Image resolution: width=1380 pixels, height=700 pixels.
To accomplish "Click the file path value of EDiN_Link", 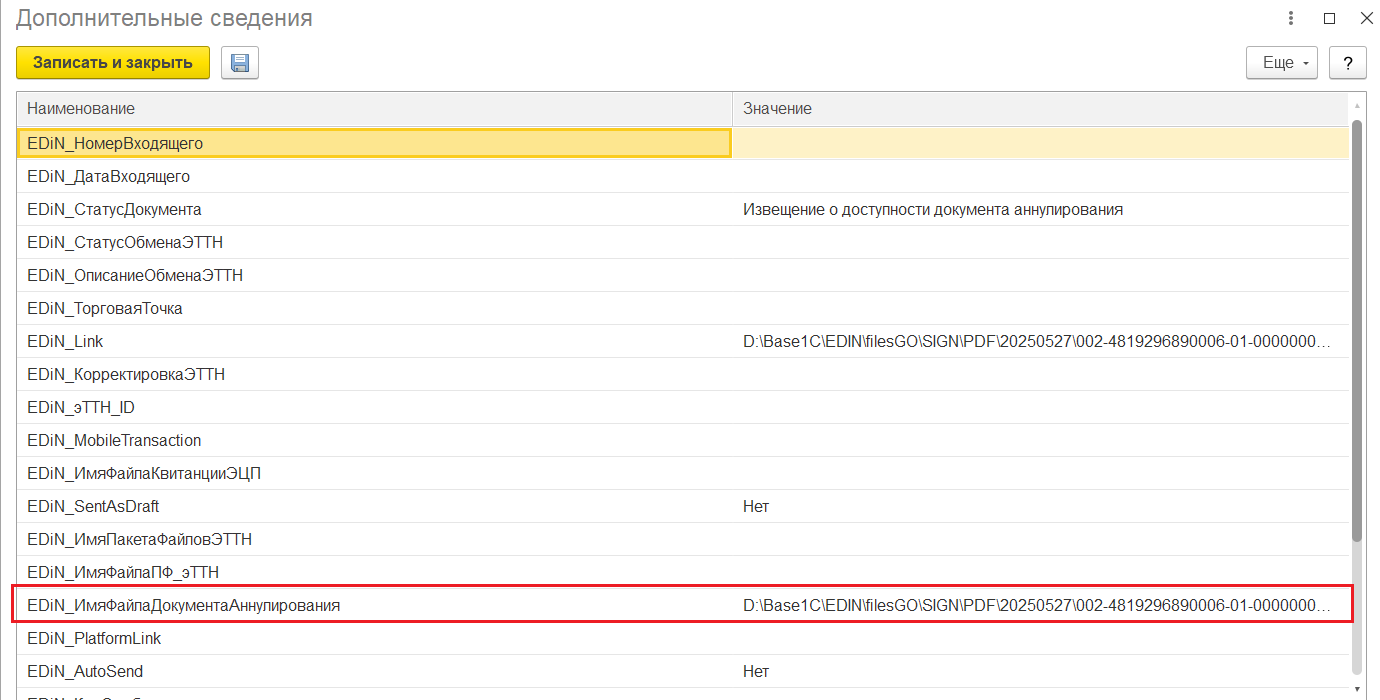I will (x=1037, y=341).
